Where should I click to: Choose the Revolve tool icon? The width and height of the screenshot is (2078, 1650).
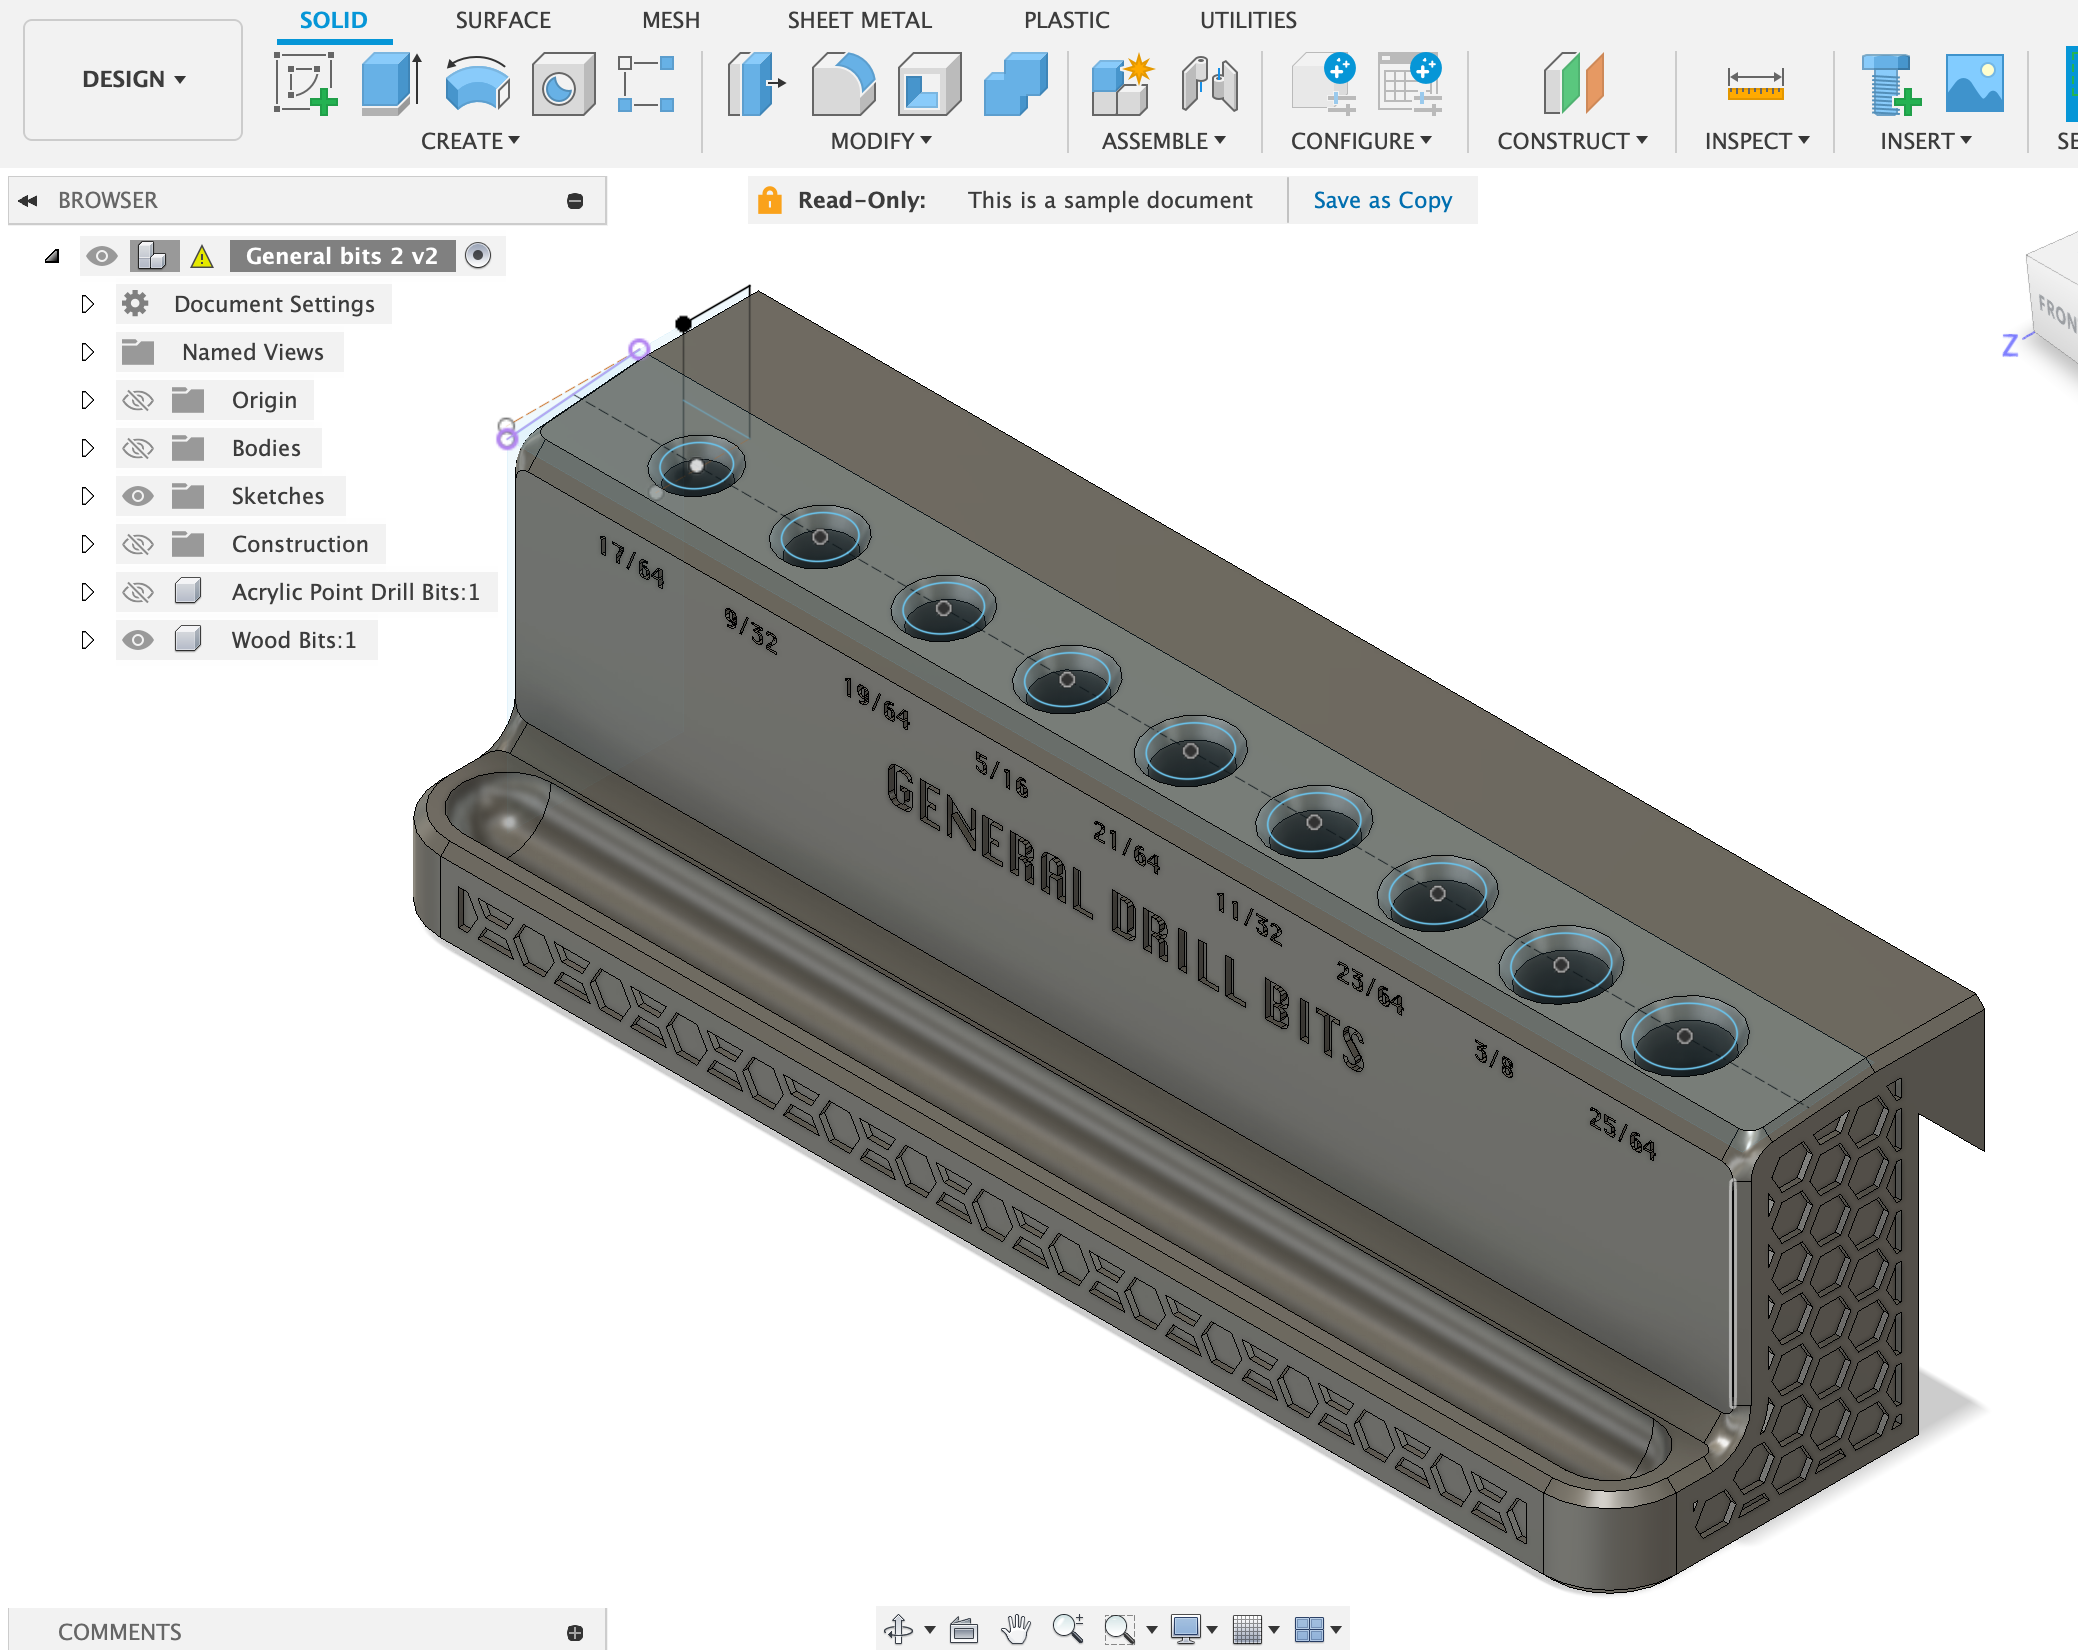[x=477, y=84]
